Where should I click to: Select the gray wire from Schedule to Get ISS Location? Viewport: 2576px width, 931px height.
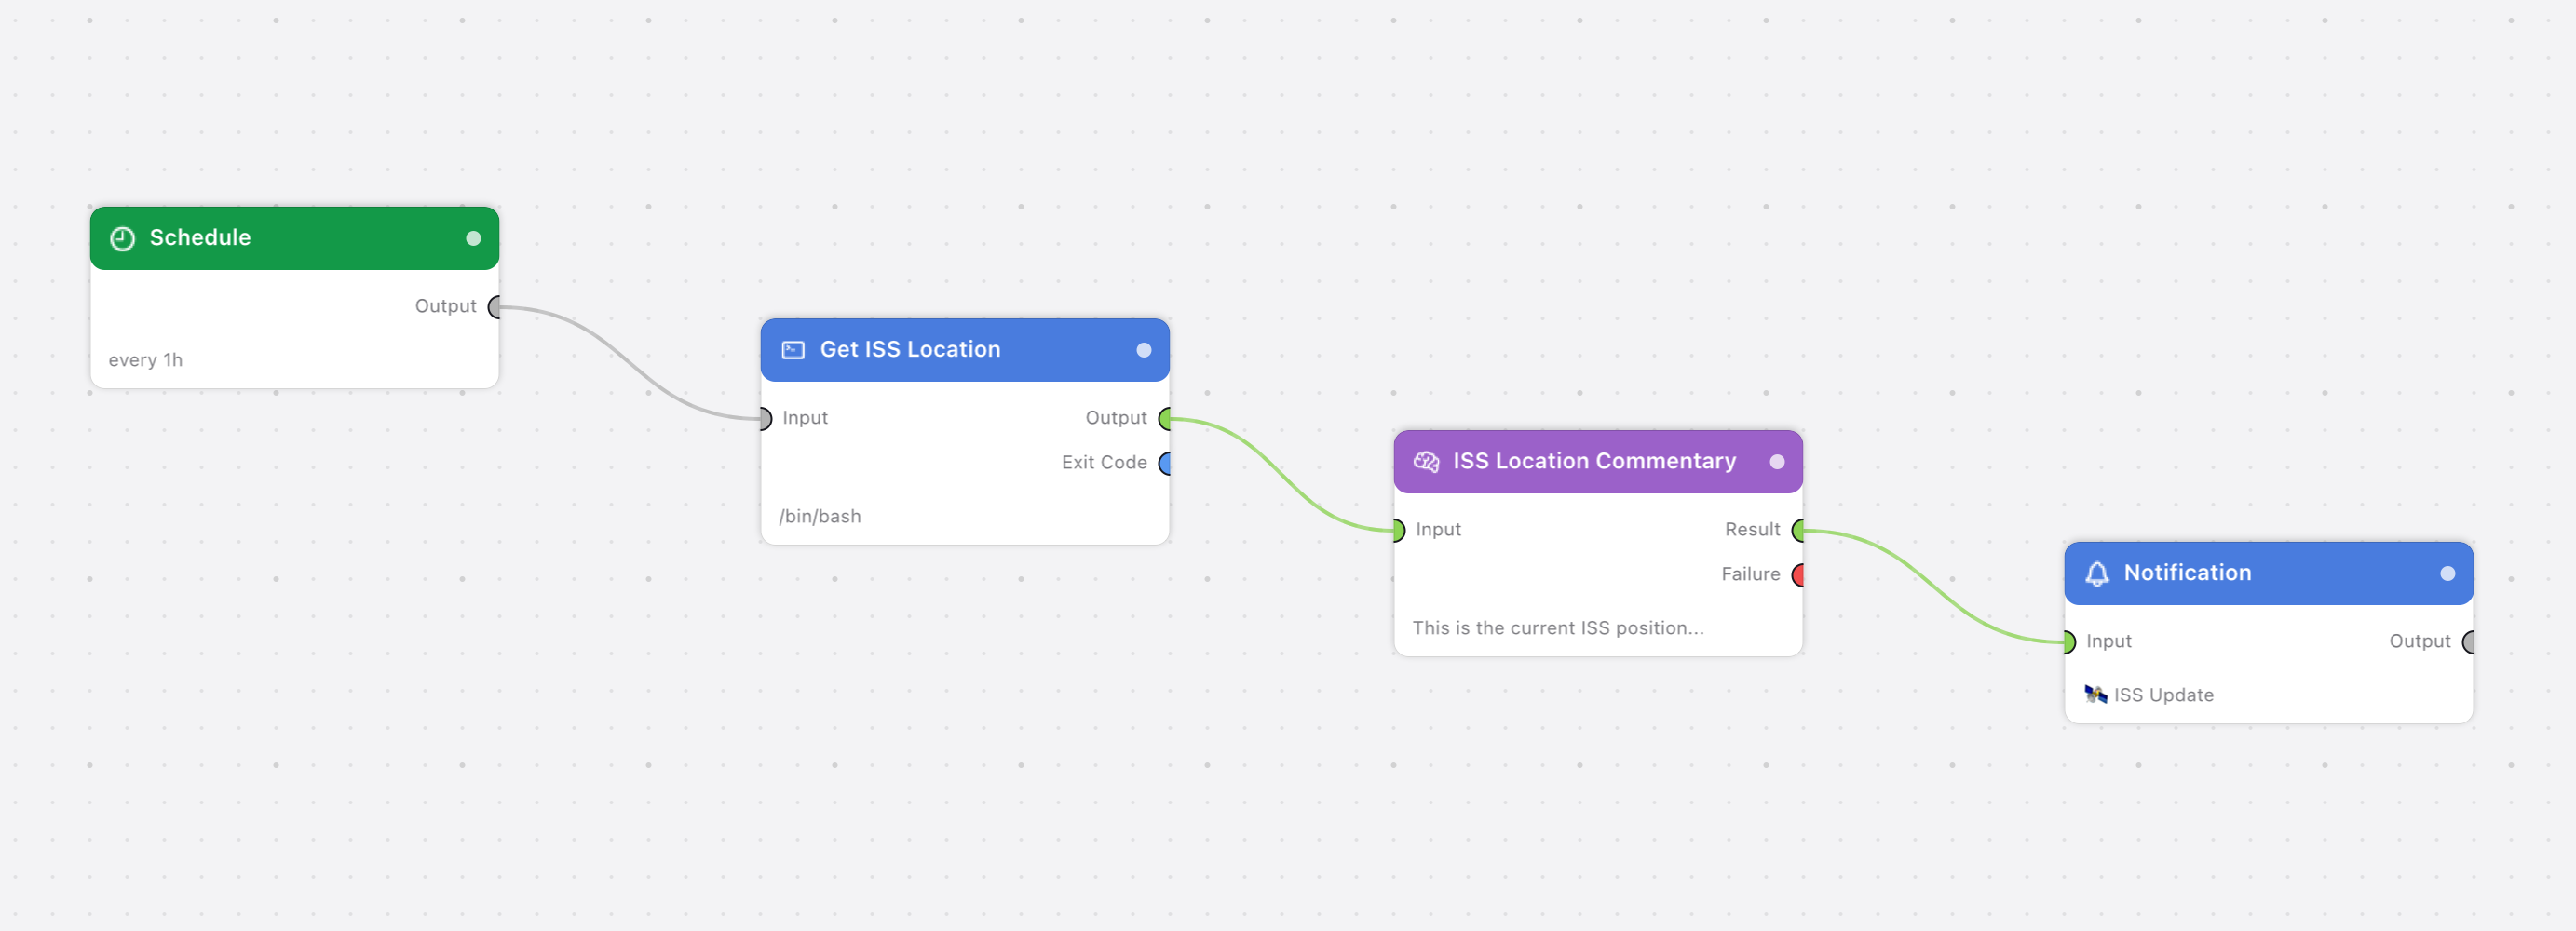point(630,365)
